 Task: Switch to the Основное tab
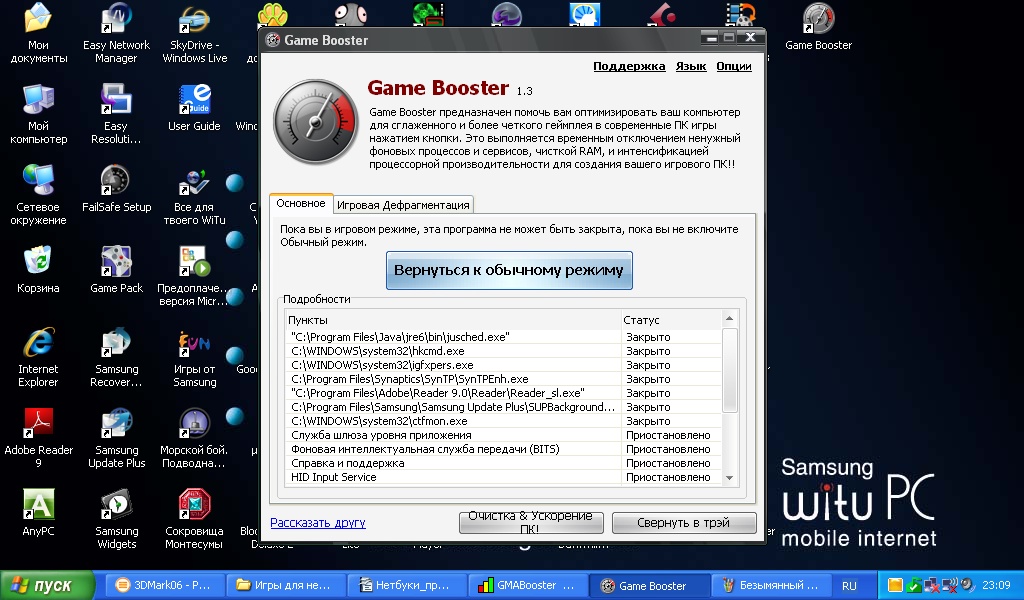301,203
